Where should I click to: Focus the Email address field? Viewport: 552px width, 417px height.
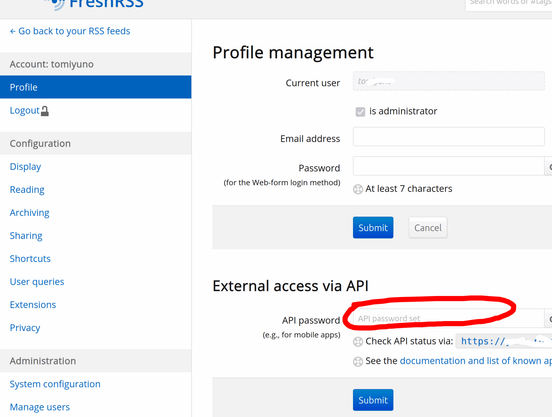[449, 137]
